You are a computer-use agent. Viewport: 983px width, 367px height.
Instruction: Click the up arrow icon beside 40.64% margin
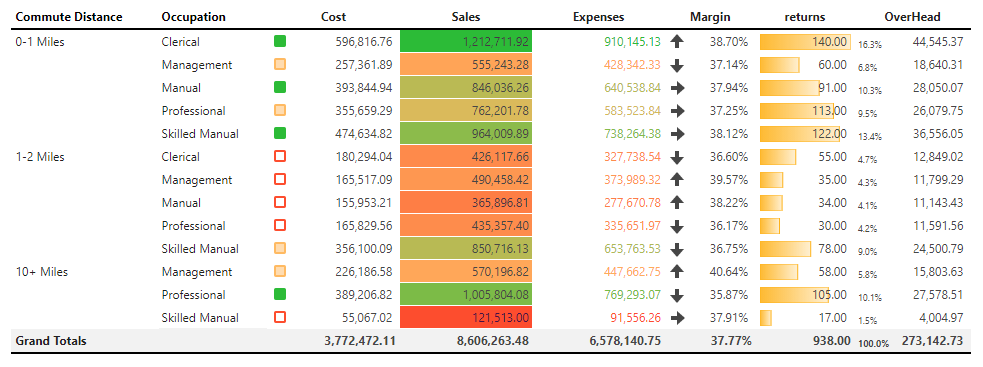coord(676,272)
